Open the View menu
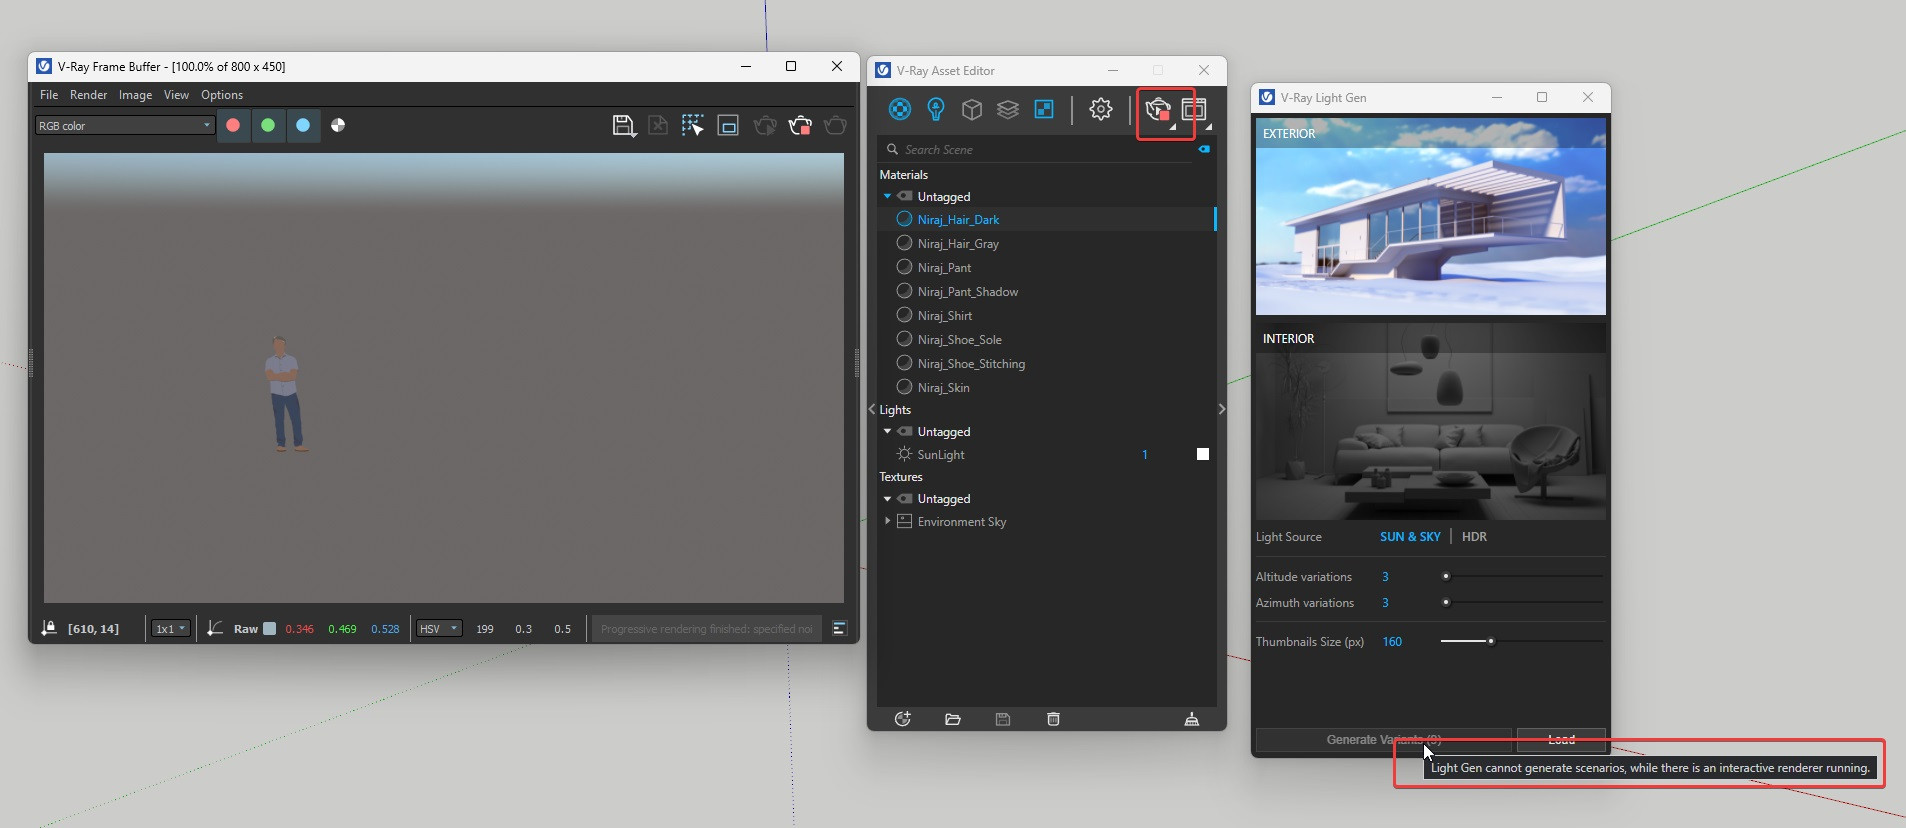Viewport: 1906px width, 828px height. tap(176, 95)
